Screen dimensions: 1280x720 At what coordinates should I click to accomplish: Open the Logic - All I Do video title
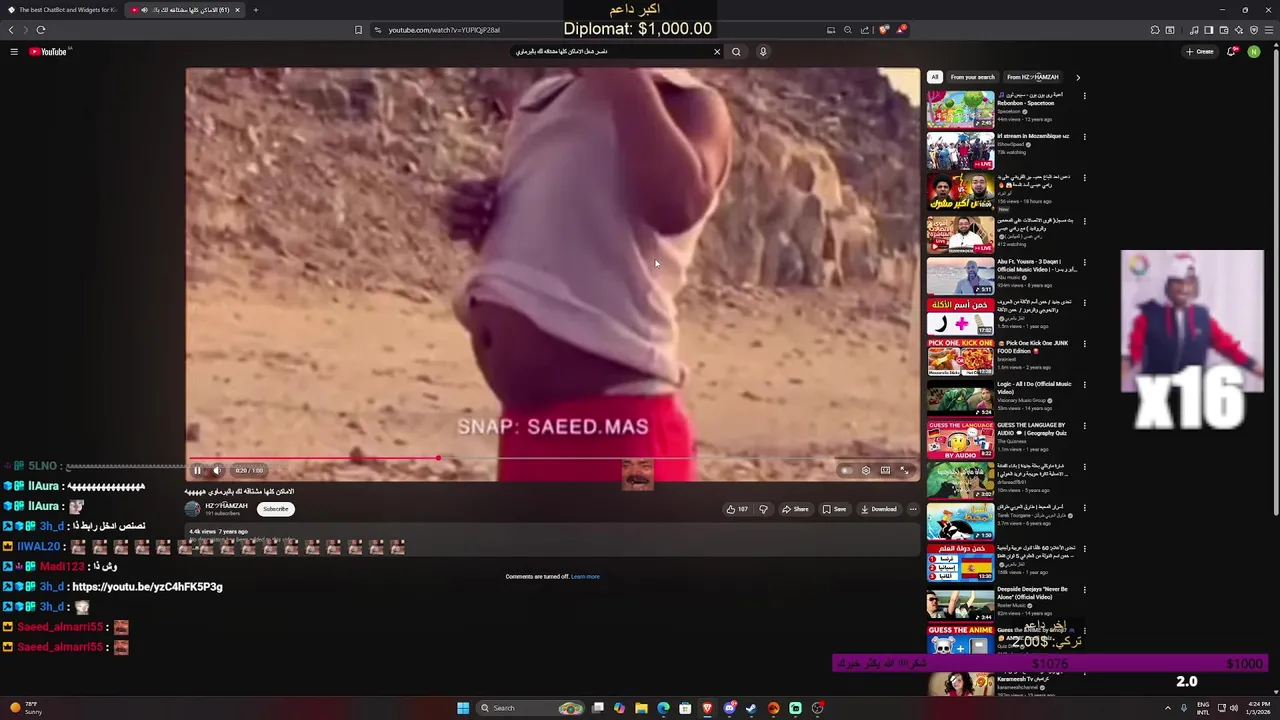pyautogui.click(x=1034, y=387)
